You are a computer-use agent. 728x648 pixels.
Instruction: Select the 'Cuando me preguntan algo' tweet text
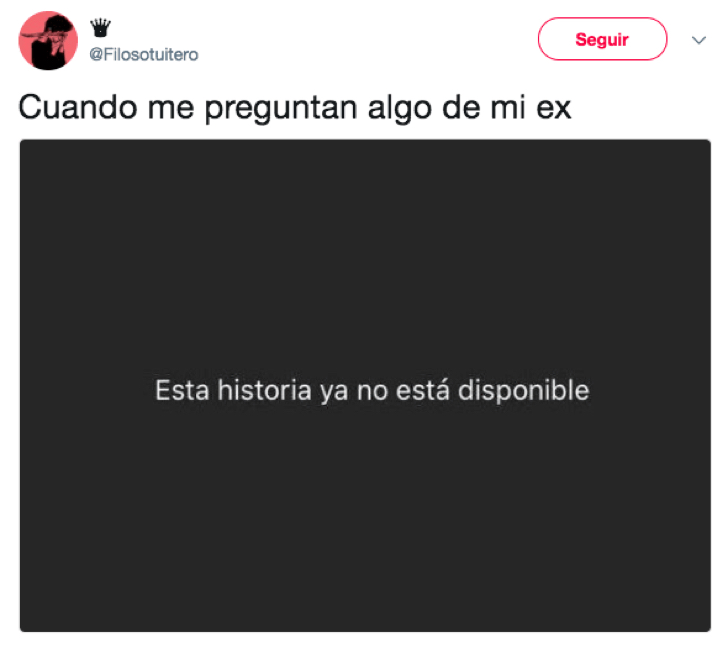[295, 108]
